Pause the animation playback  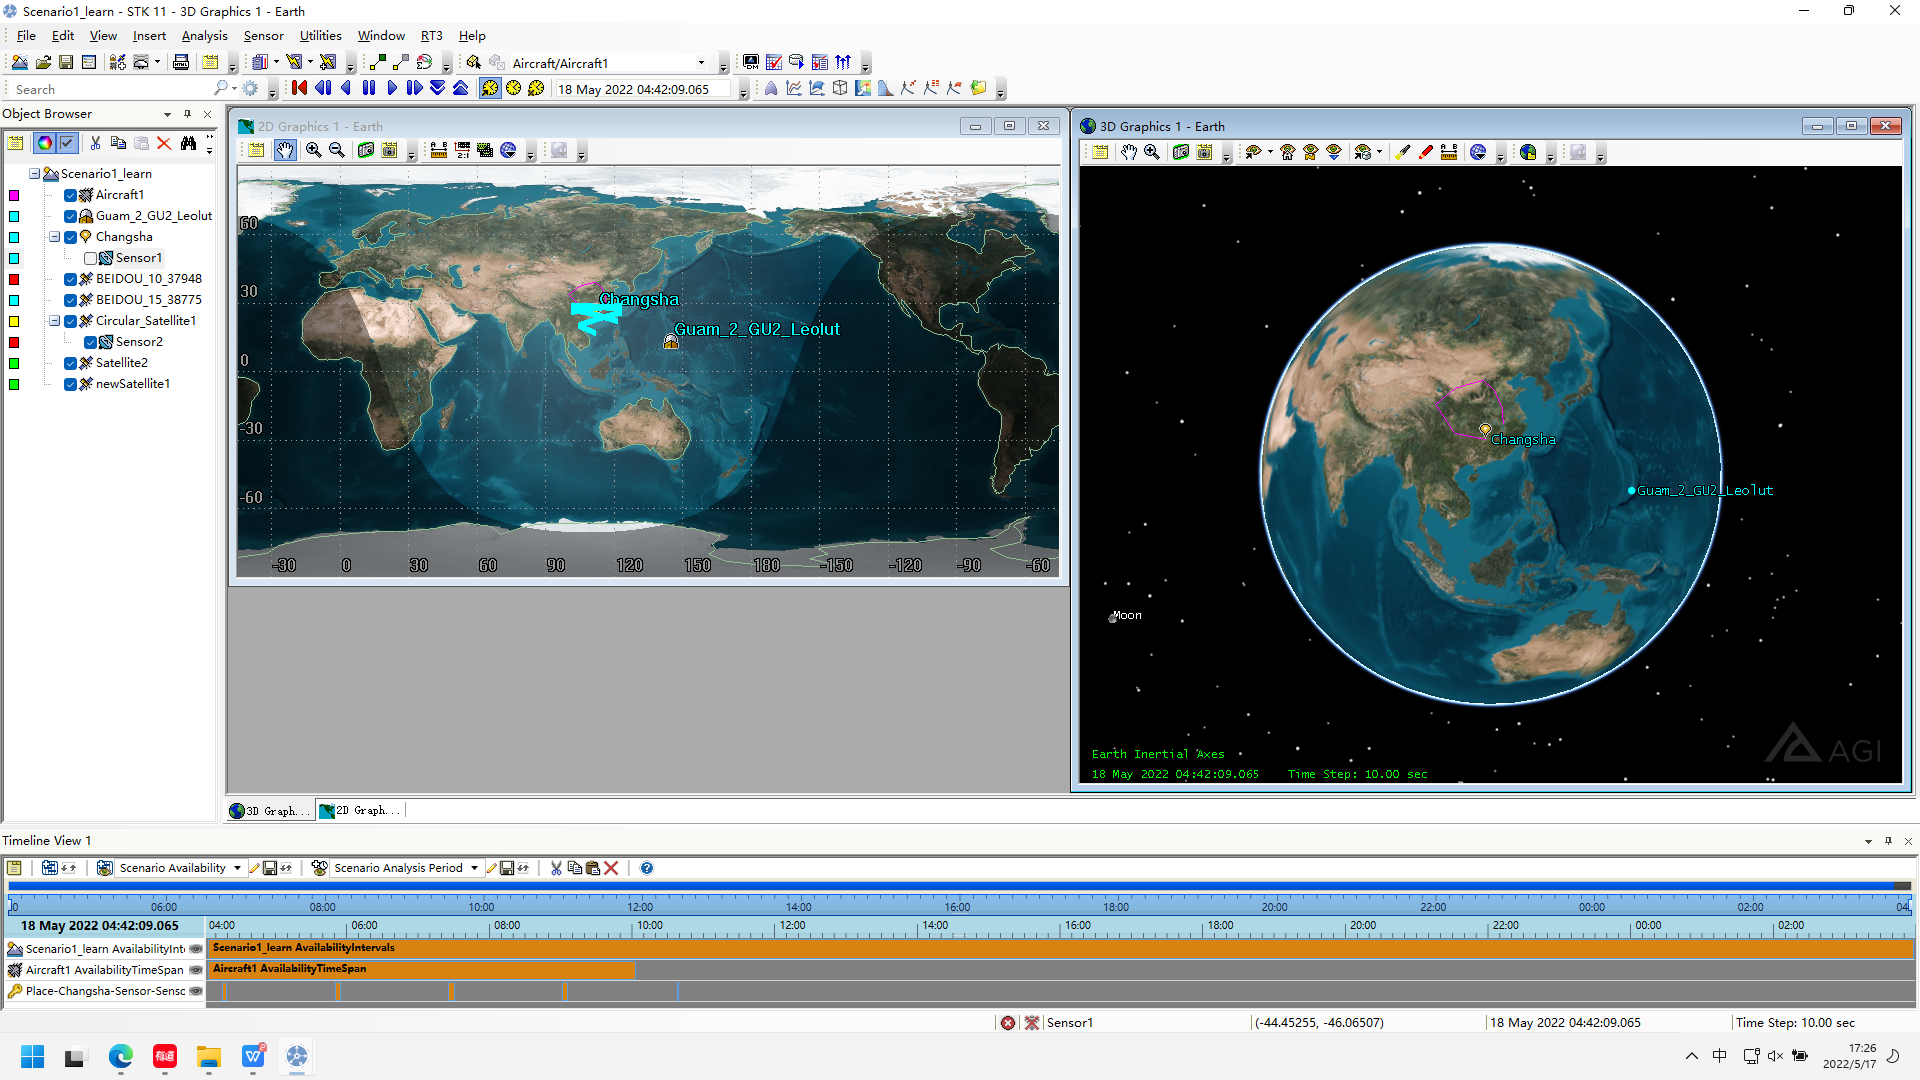(x=368, y=88)
